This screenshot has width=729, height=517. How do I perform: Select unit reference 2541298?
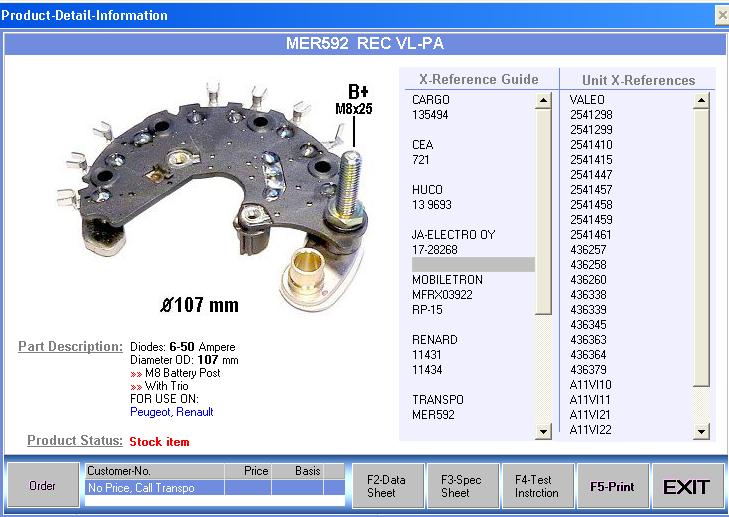[x=591, y=115]
